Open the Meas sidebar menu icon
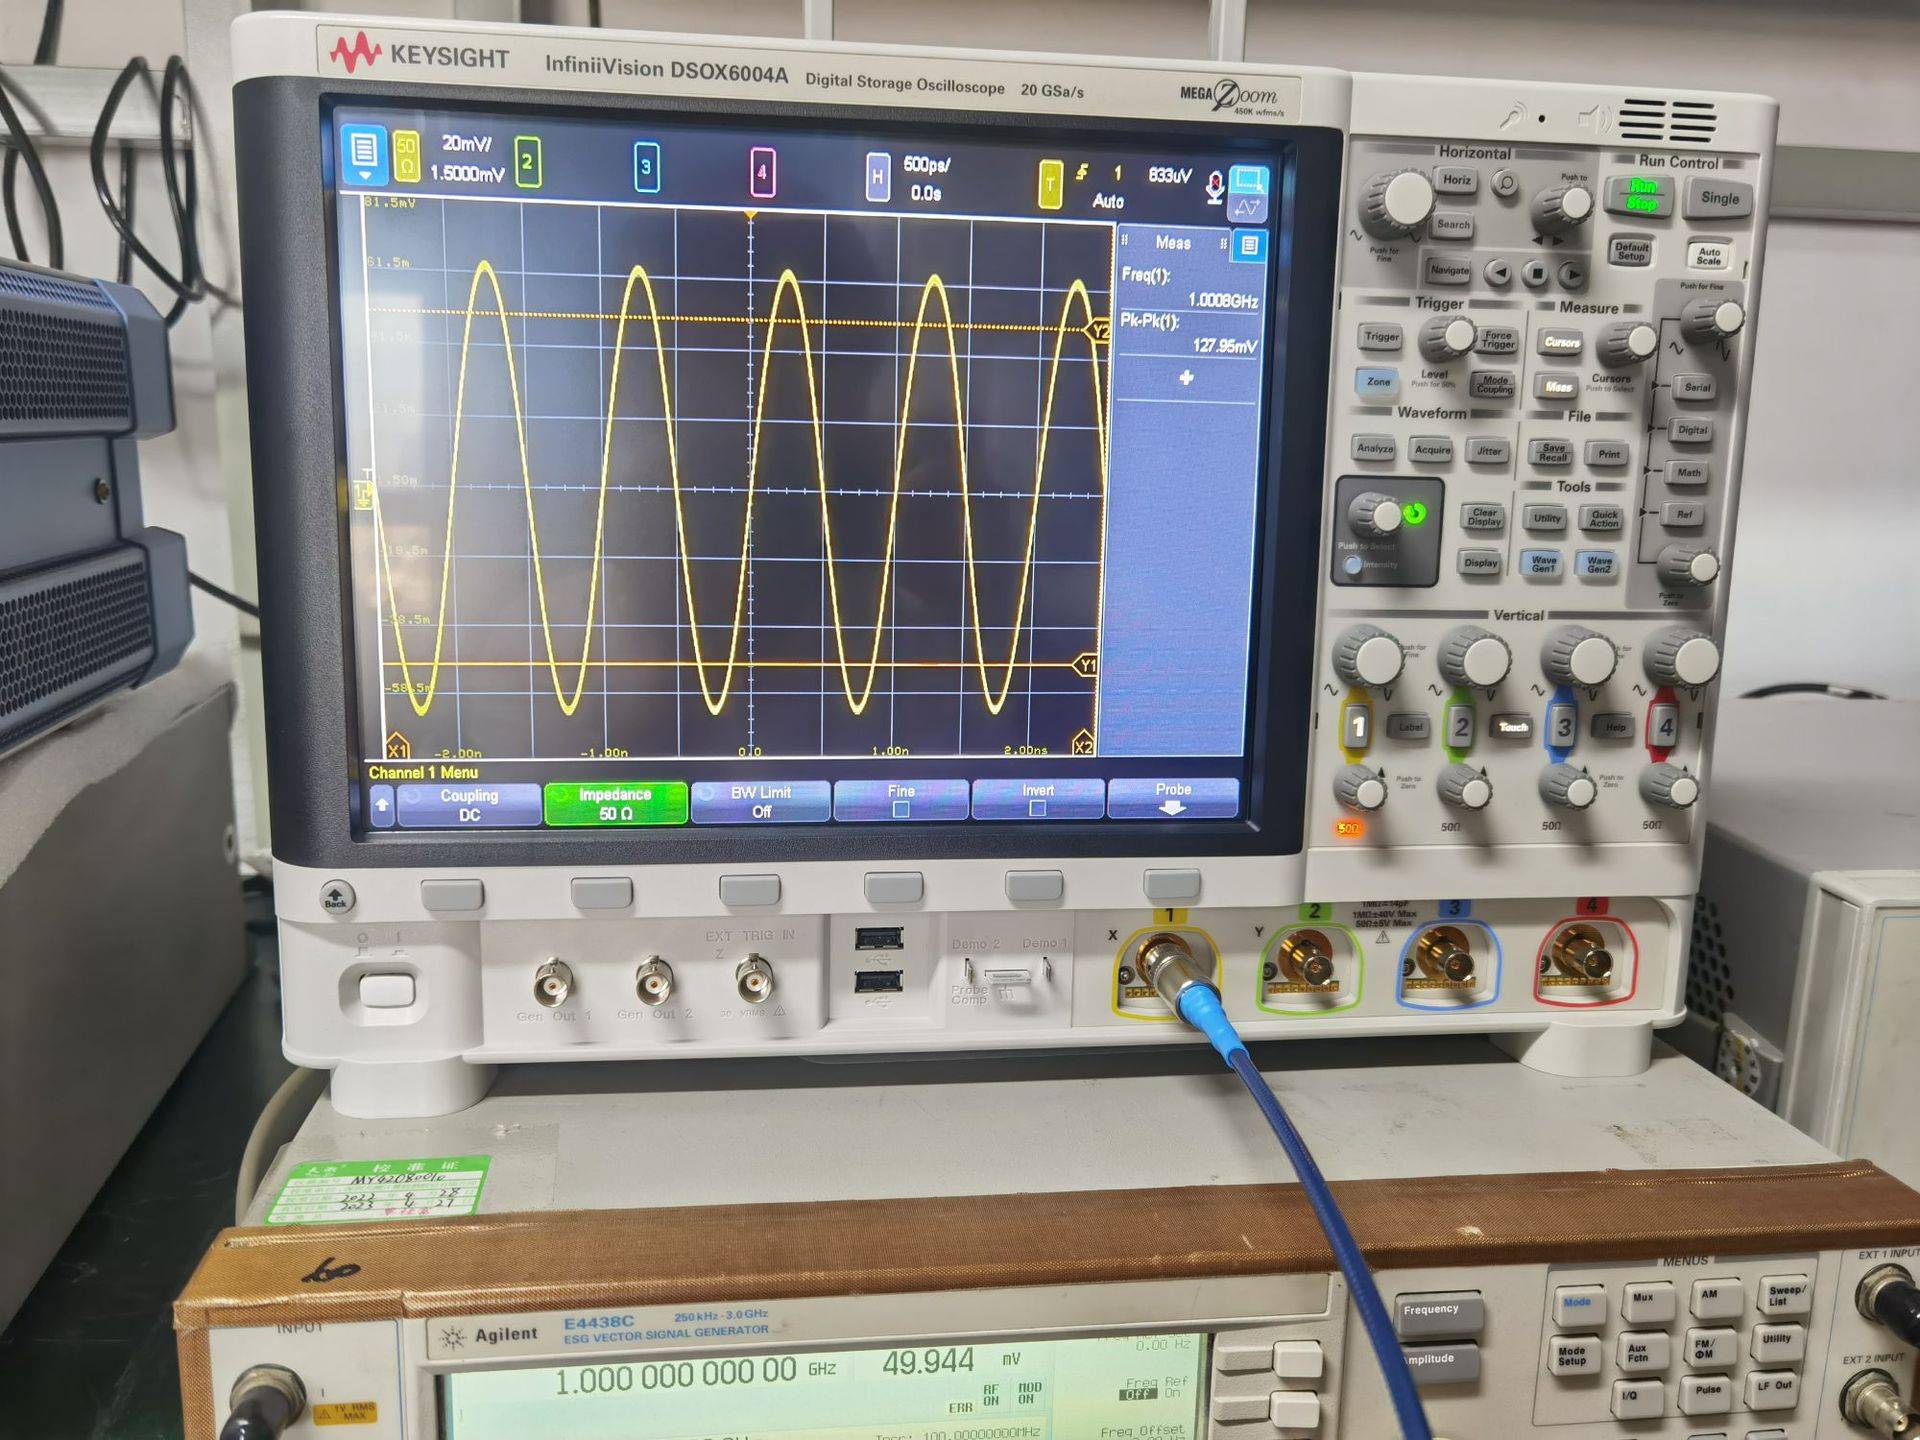The height and width of the screenshot is (1440, 1920). [x=1249, y=245]
